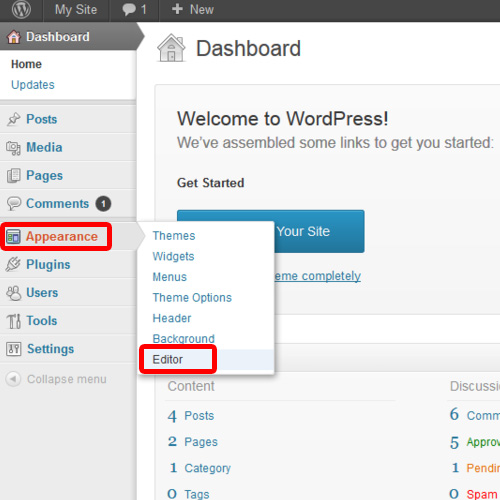Click the 'Welcome to WordPress!' heading

(283, 119)
